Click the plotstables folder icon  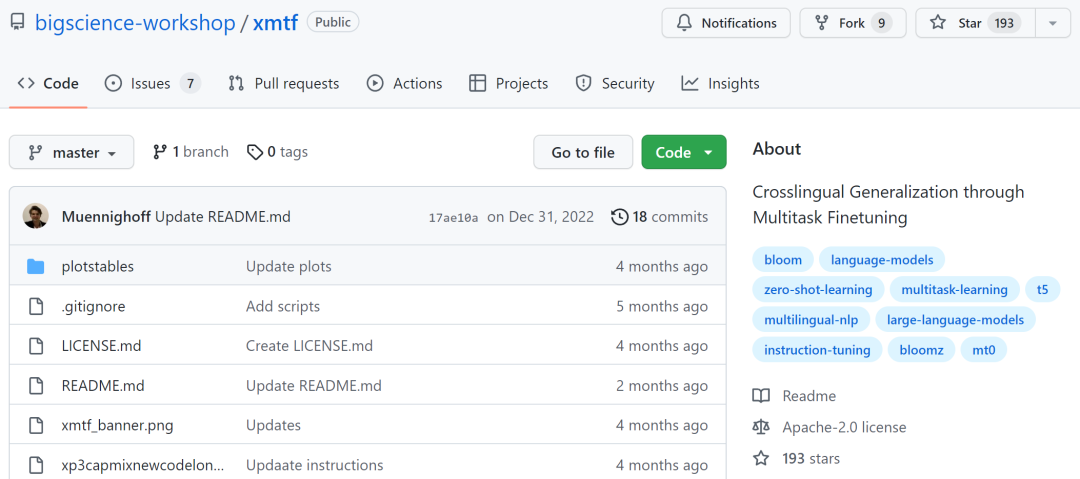point(36,266)
